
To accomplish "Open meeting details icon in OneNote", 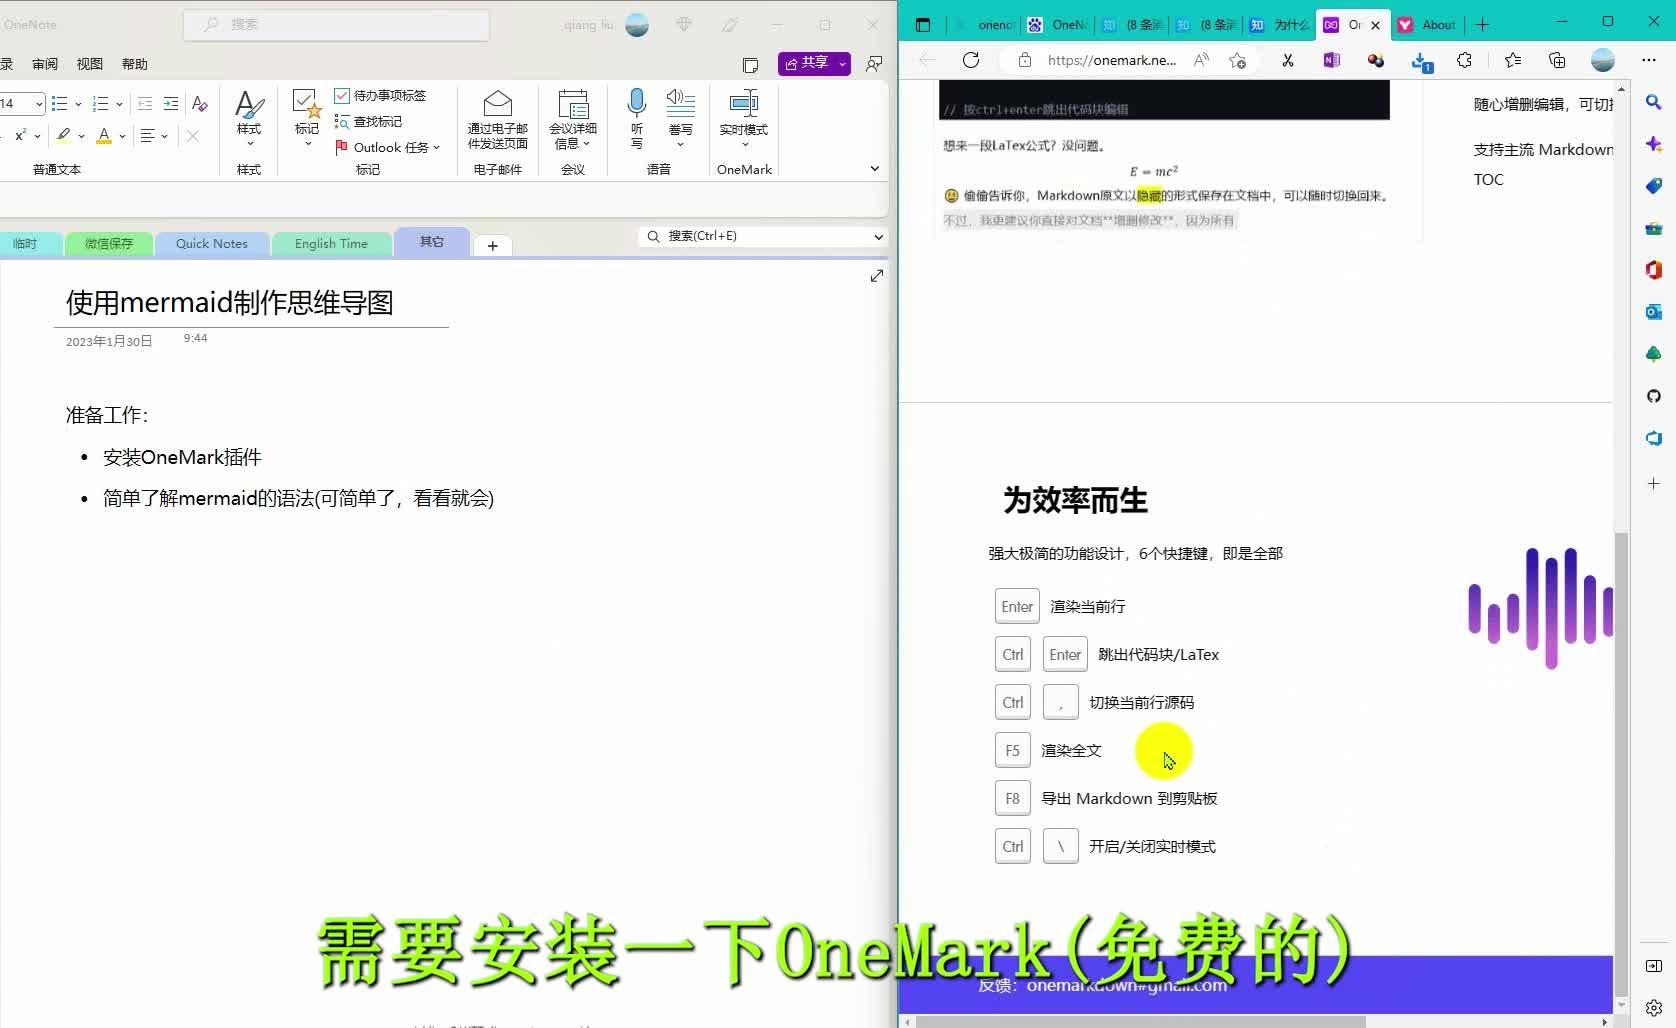I will [573, 103].
